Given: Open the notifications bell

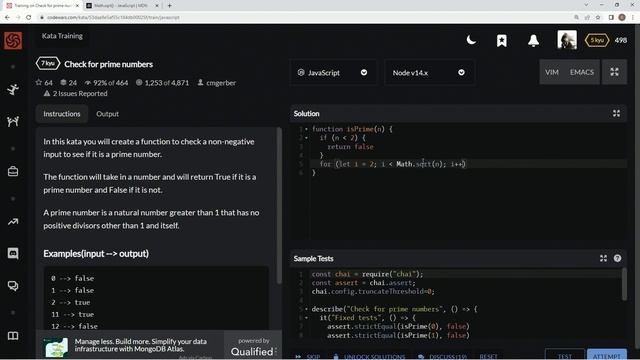Looking at the screenshot, I should [533, 40].
